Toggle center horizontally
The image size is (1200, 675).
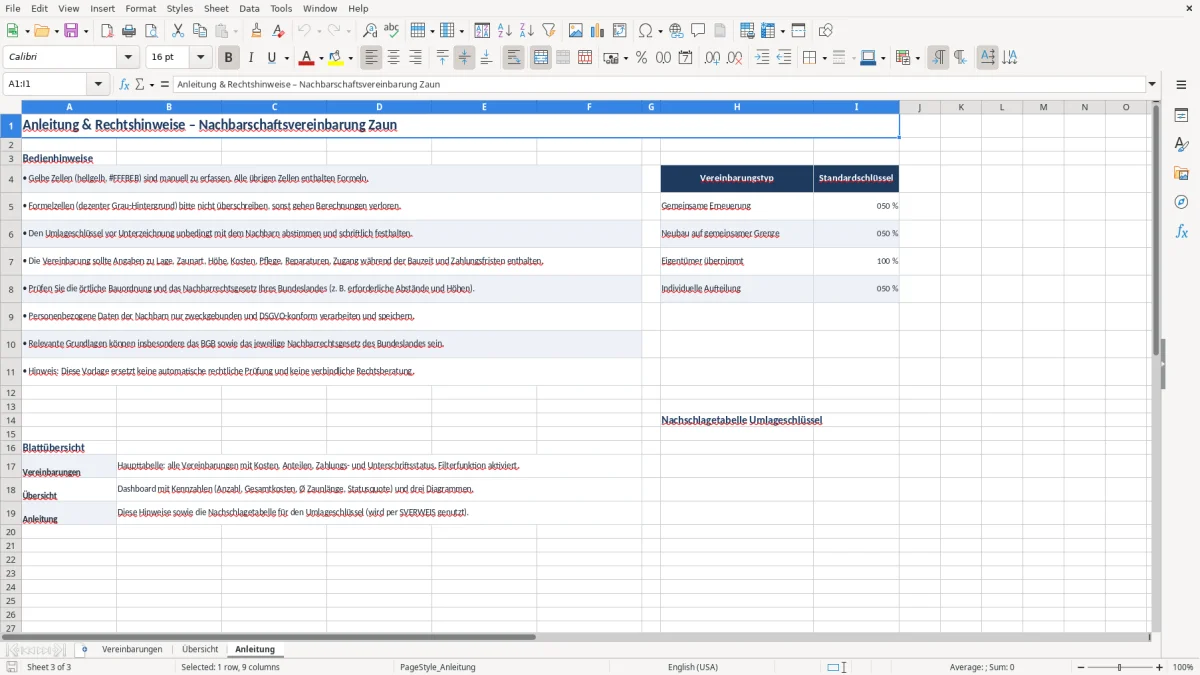pyautogui.click(x=394, y=58)
